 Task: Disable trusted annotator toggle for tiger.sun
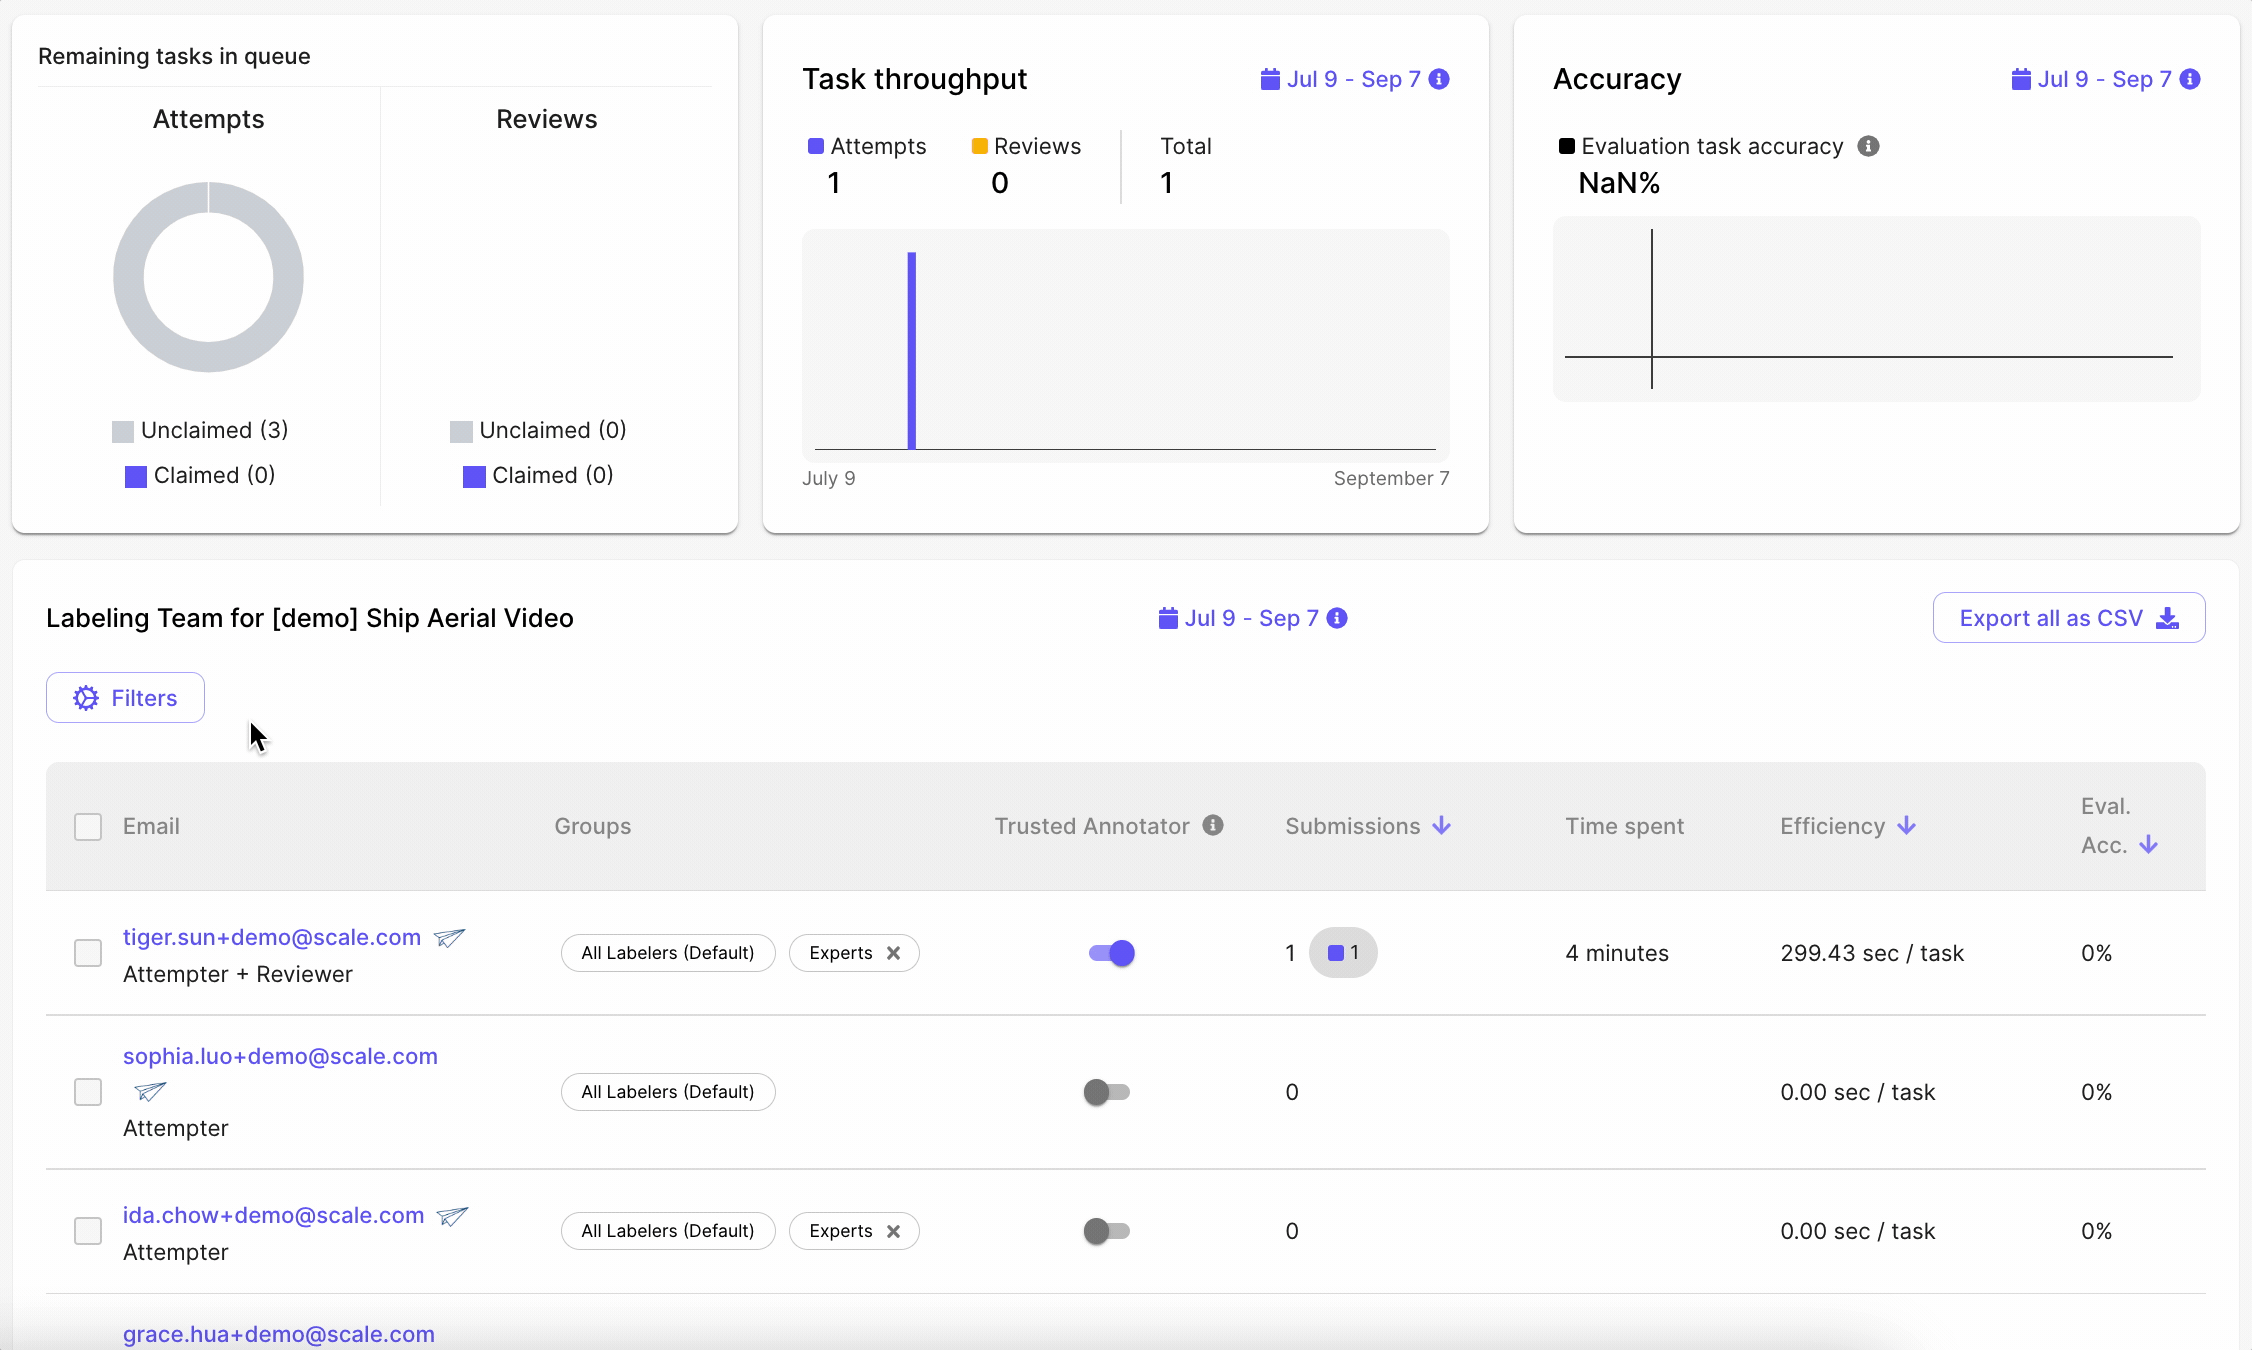pyautogui.click(x=1111, y=953)
